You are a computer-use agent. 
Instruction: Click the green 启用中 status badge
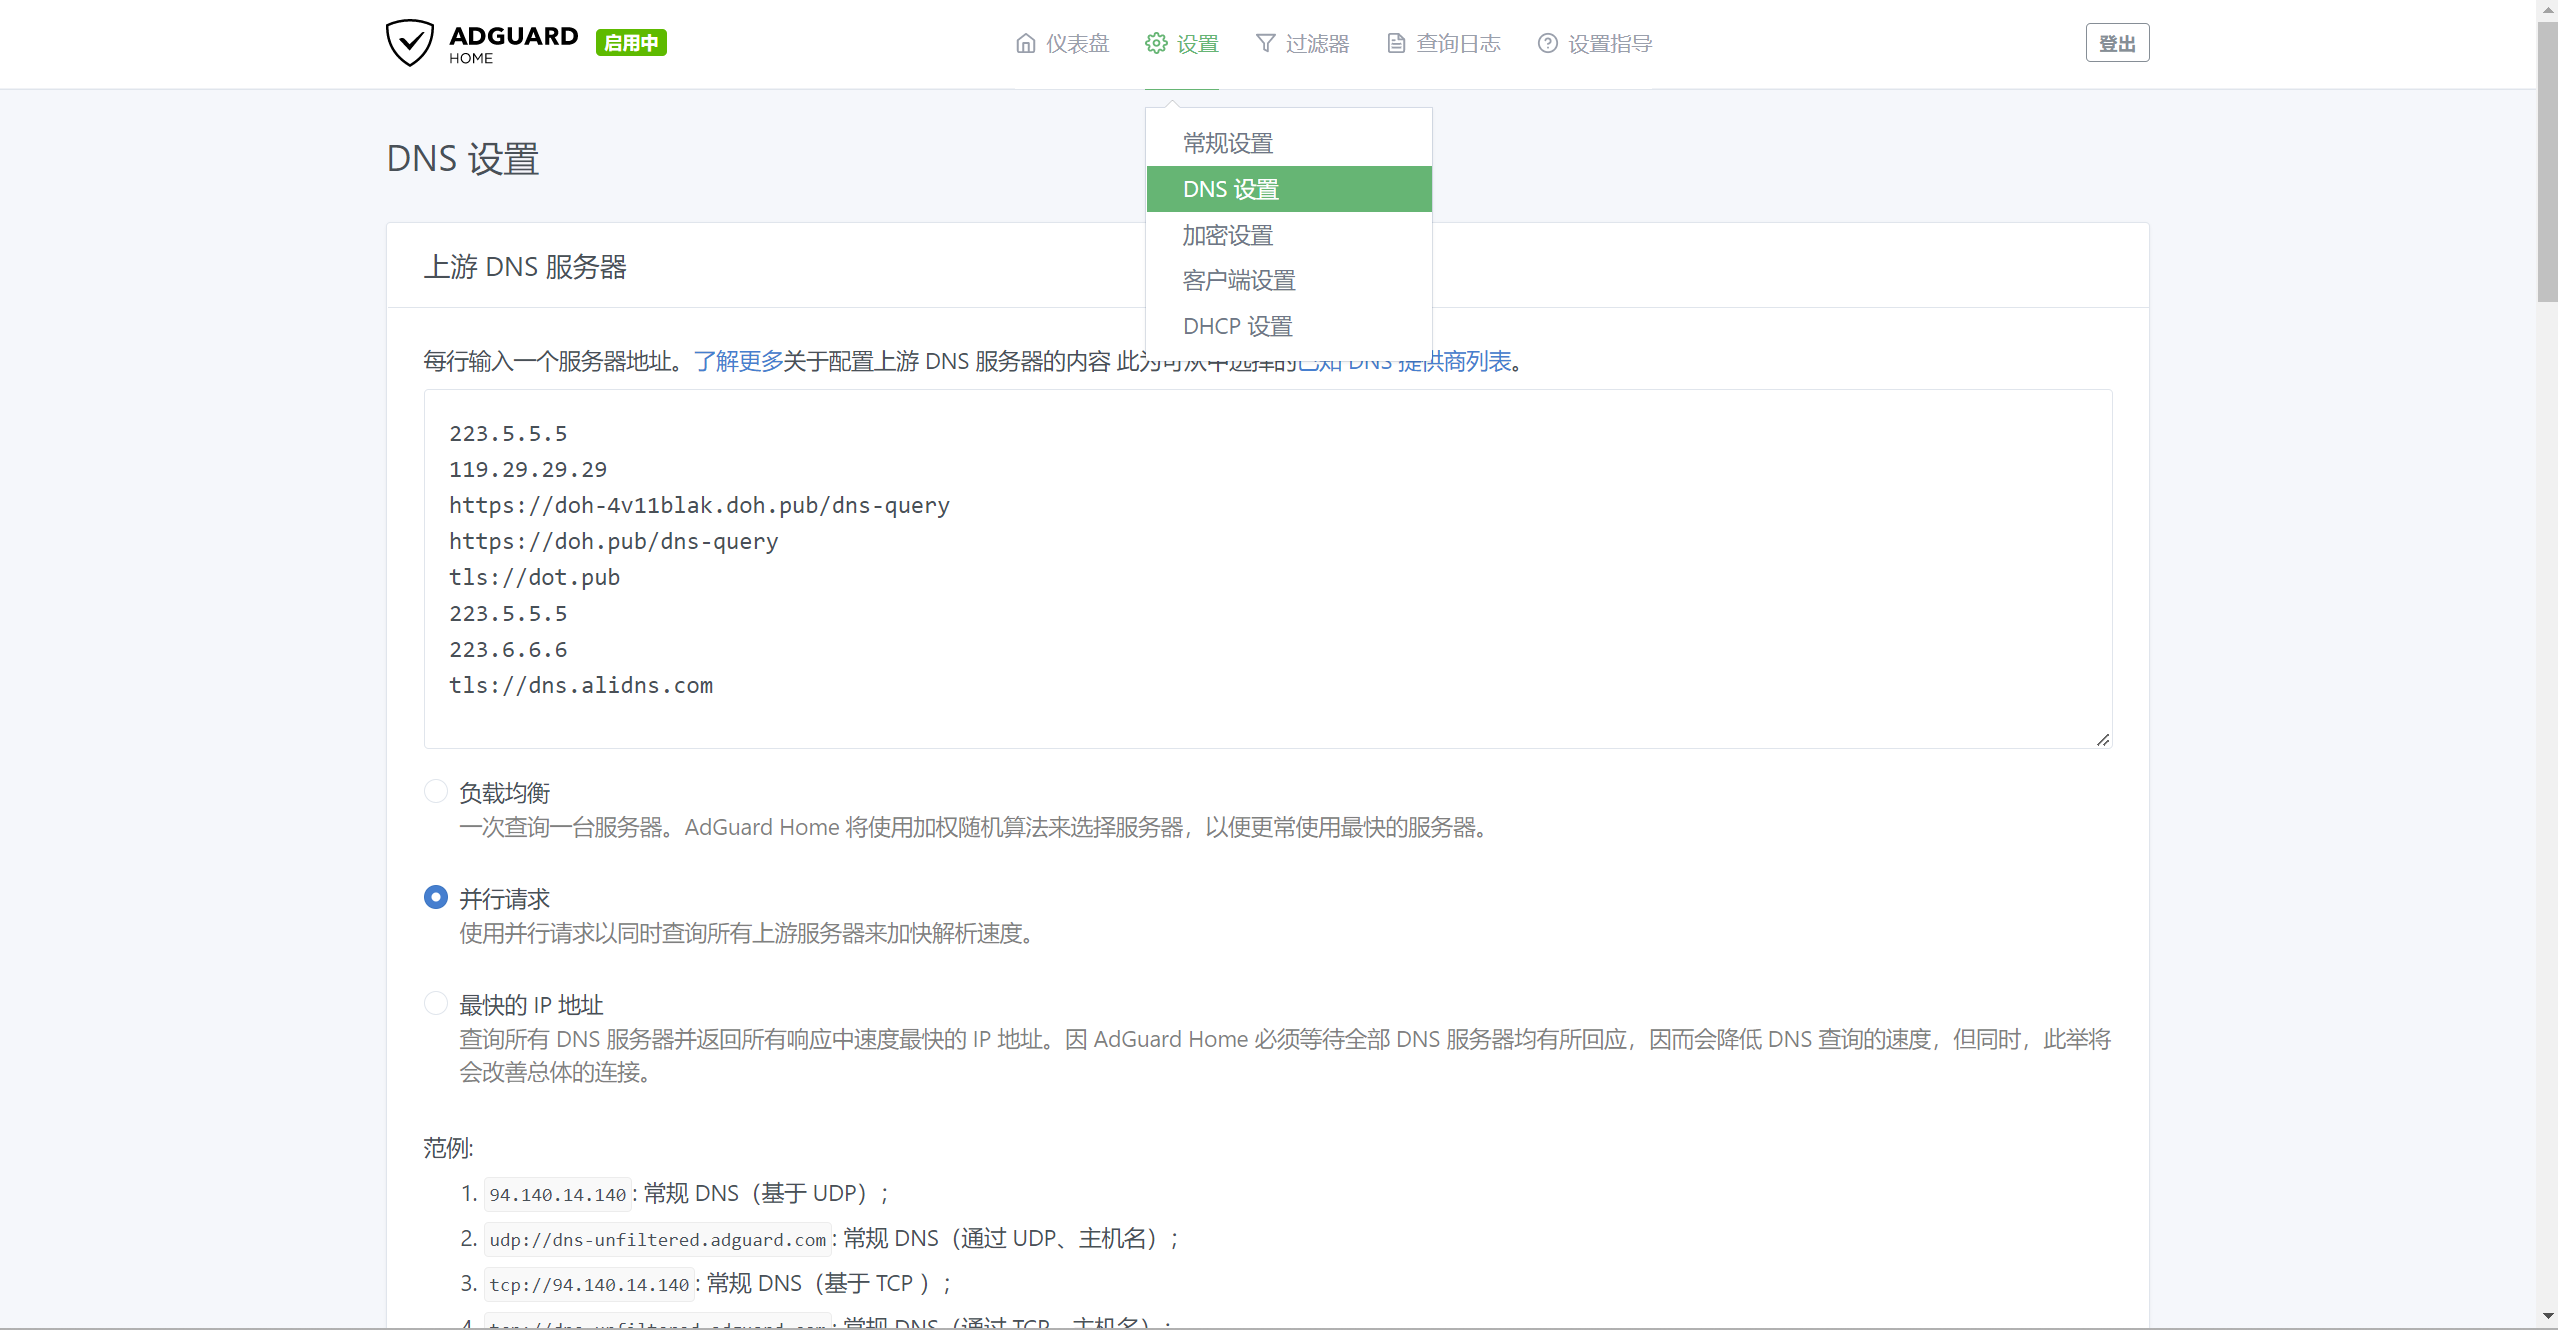point(631,43)
